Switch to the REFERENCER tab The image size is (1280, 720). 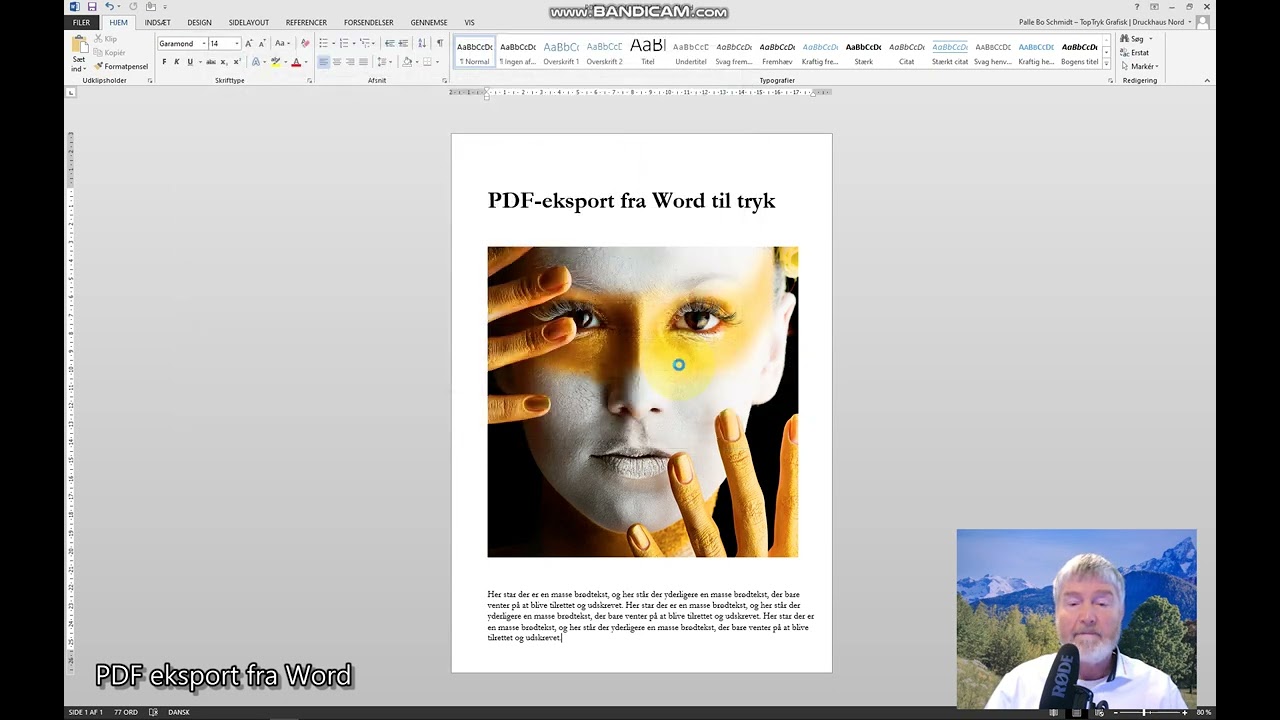point(306,22)
